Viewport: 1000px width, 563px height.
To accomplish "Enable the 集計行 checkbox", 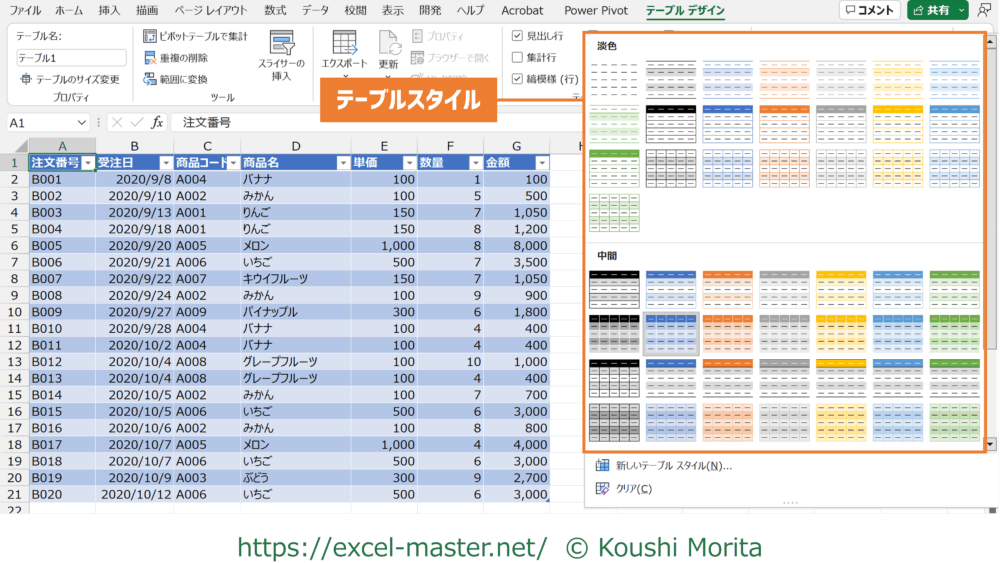I will [517, 58].
